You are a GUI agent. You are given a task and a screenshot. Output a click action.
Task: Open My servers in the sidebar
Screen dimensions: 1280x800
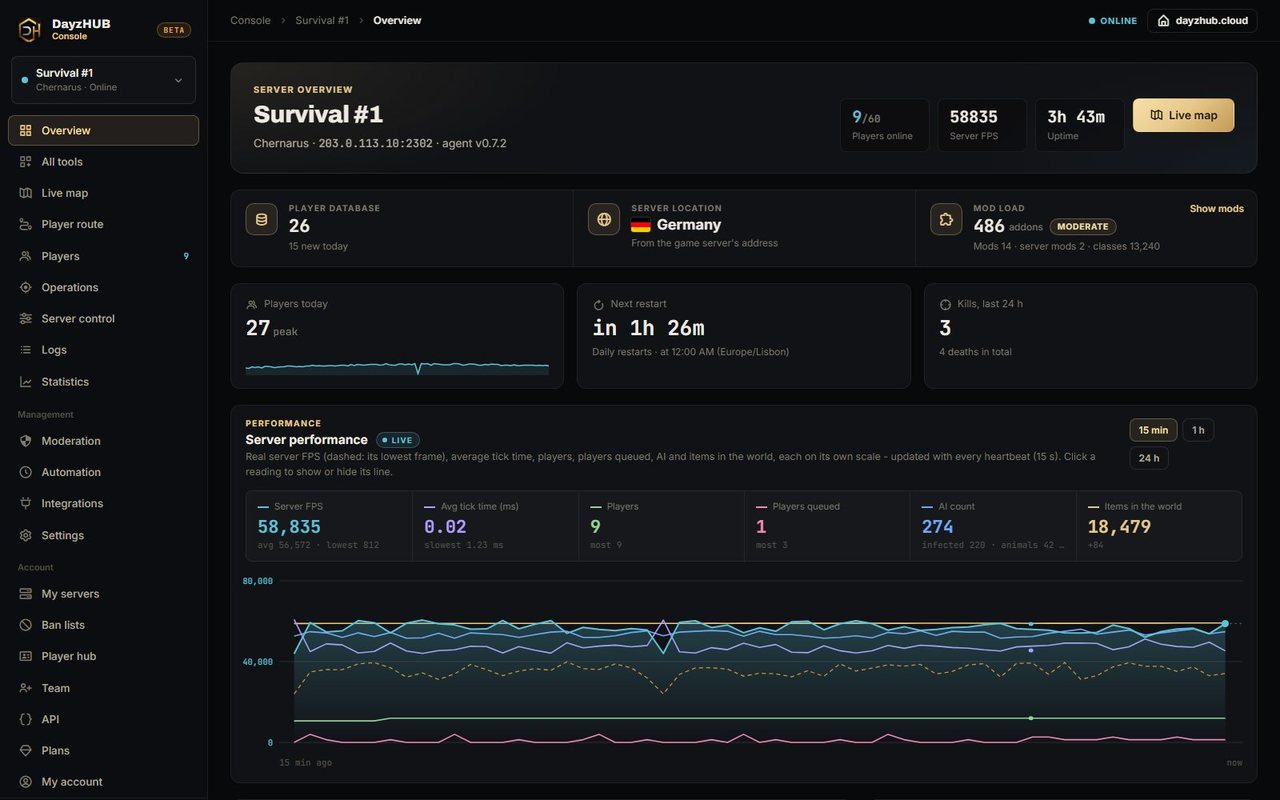[104, 594]
